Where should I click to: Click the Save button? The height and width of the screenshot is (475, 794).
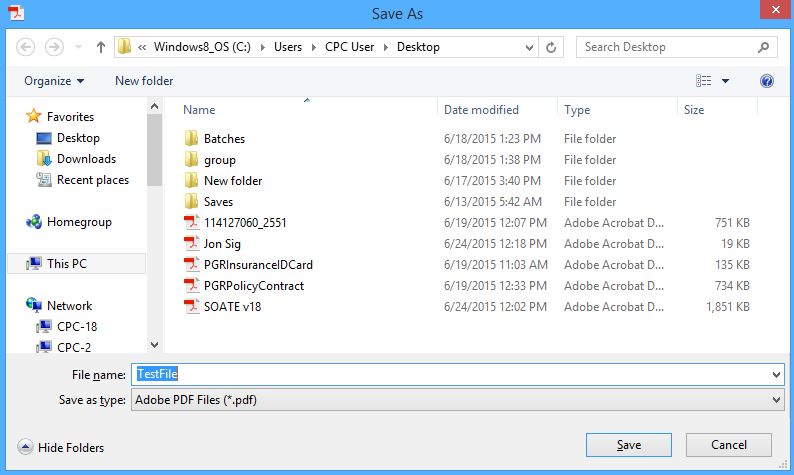coord(629,445)
